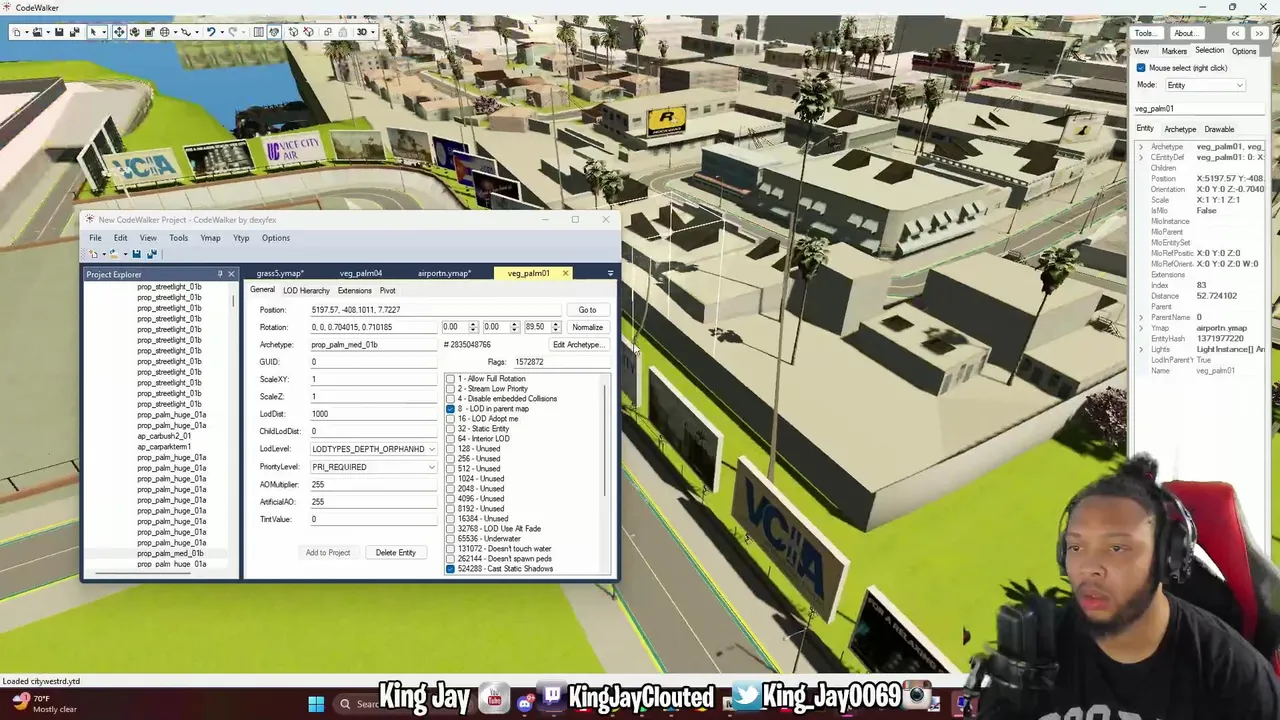Expand the Ymap property row

click(1141, 328)
